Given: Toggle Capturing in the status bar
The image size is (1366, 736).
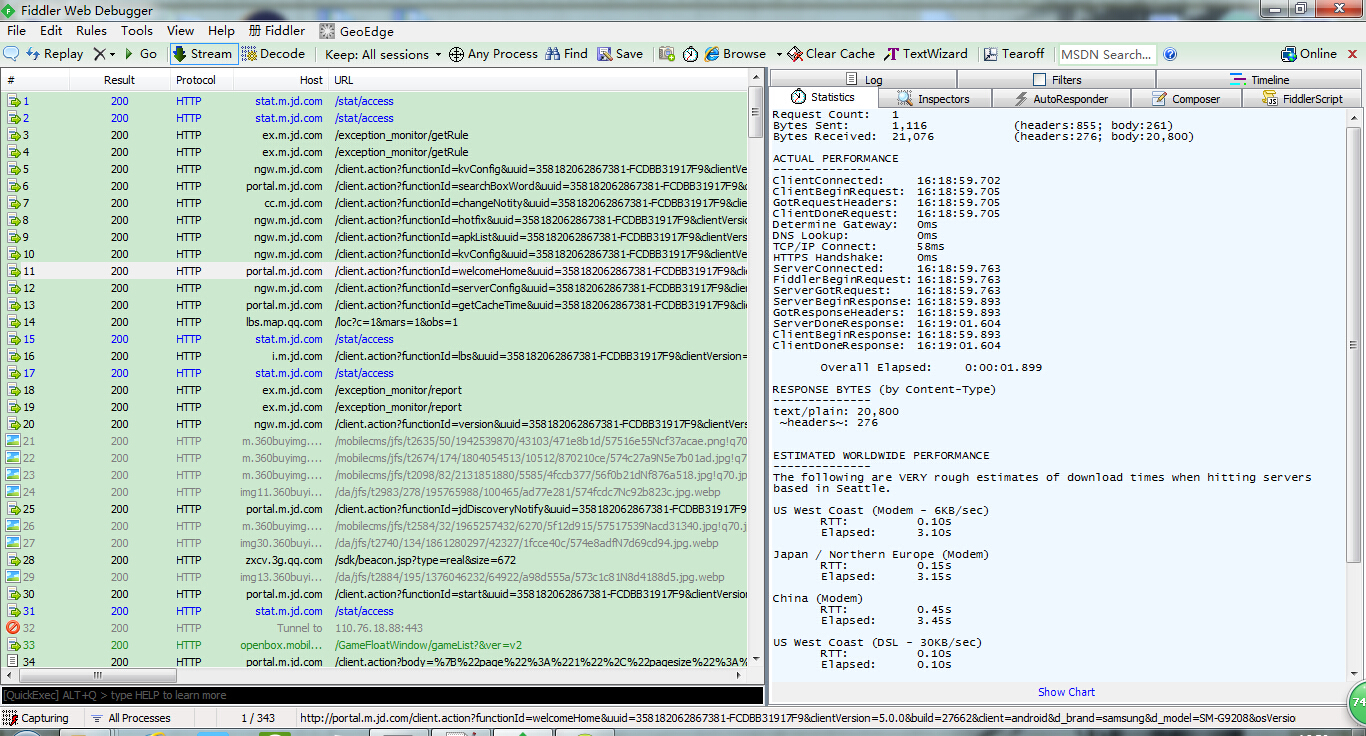Looking at the screenshot, I should 36,718.
